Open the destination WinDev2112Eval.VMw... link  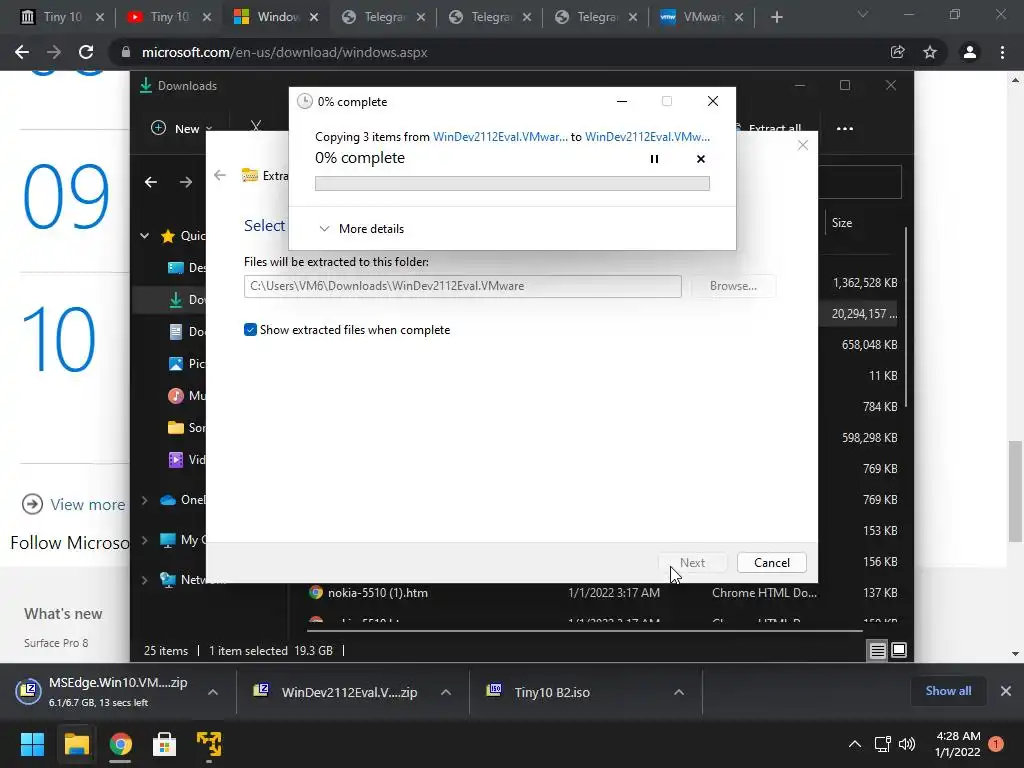coord(647,136)
